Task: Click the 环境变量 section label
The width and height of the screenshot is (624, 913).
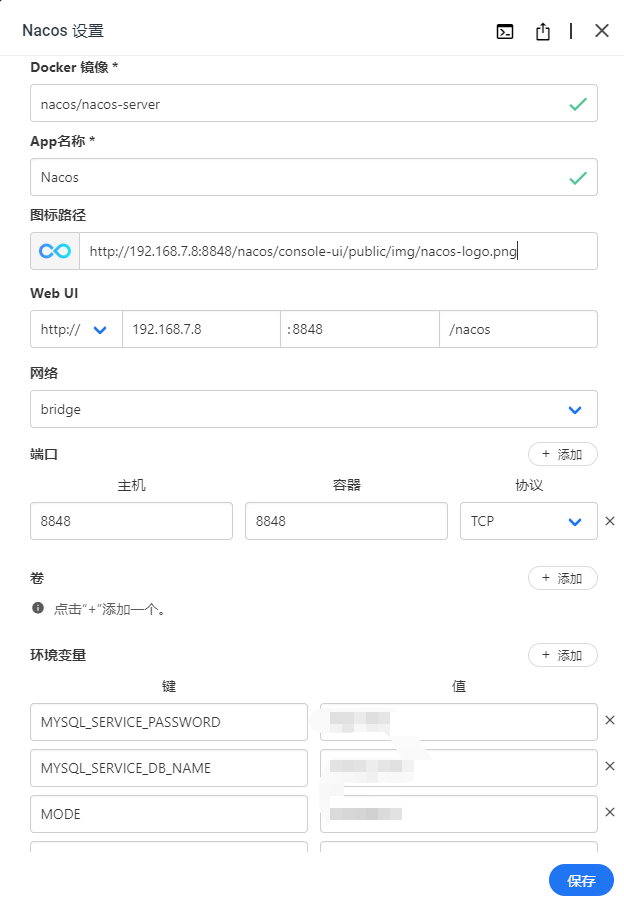Action: pyautogui.click(x=58, y=655)
